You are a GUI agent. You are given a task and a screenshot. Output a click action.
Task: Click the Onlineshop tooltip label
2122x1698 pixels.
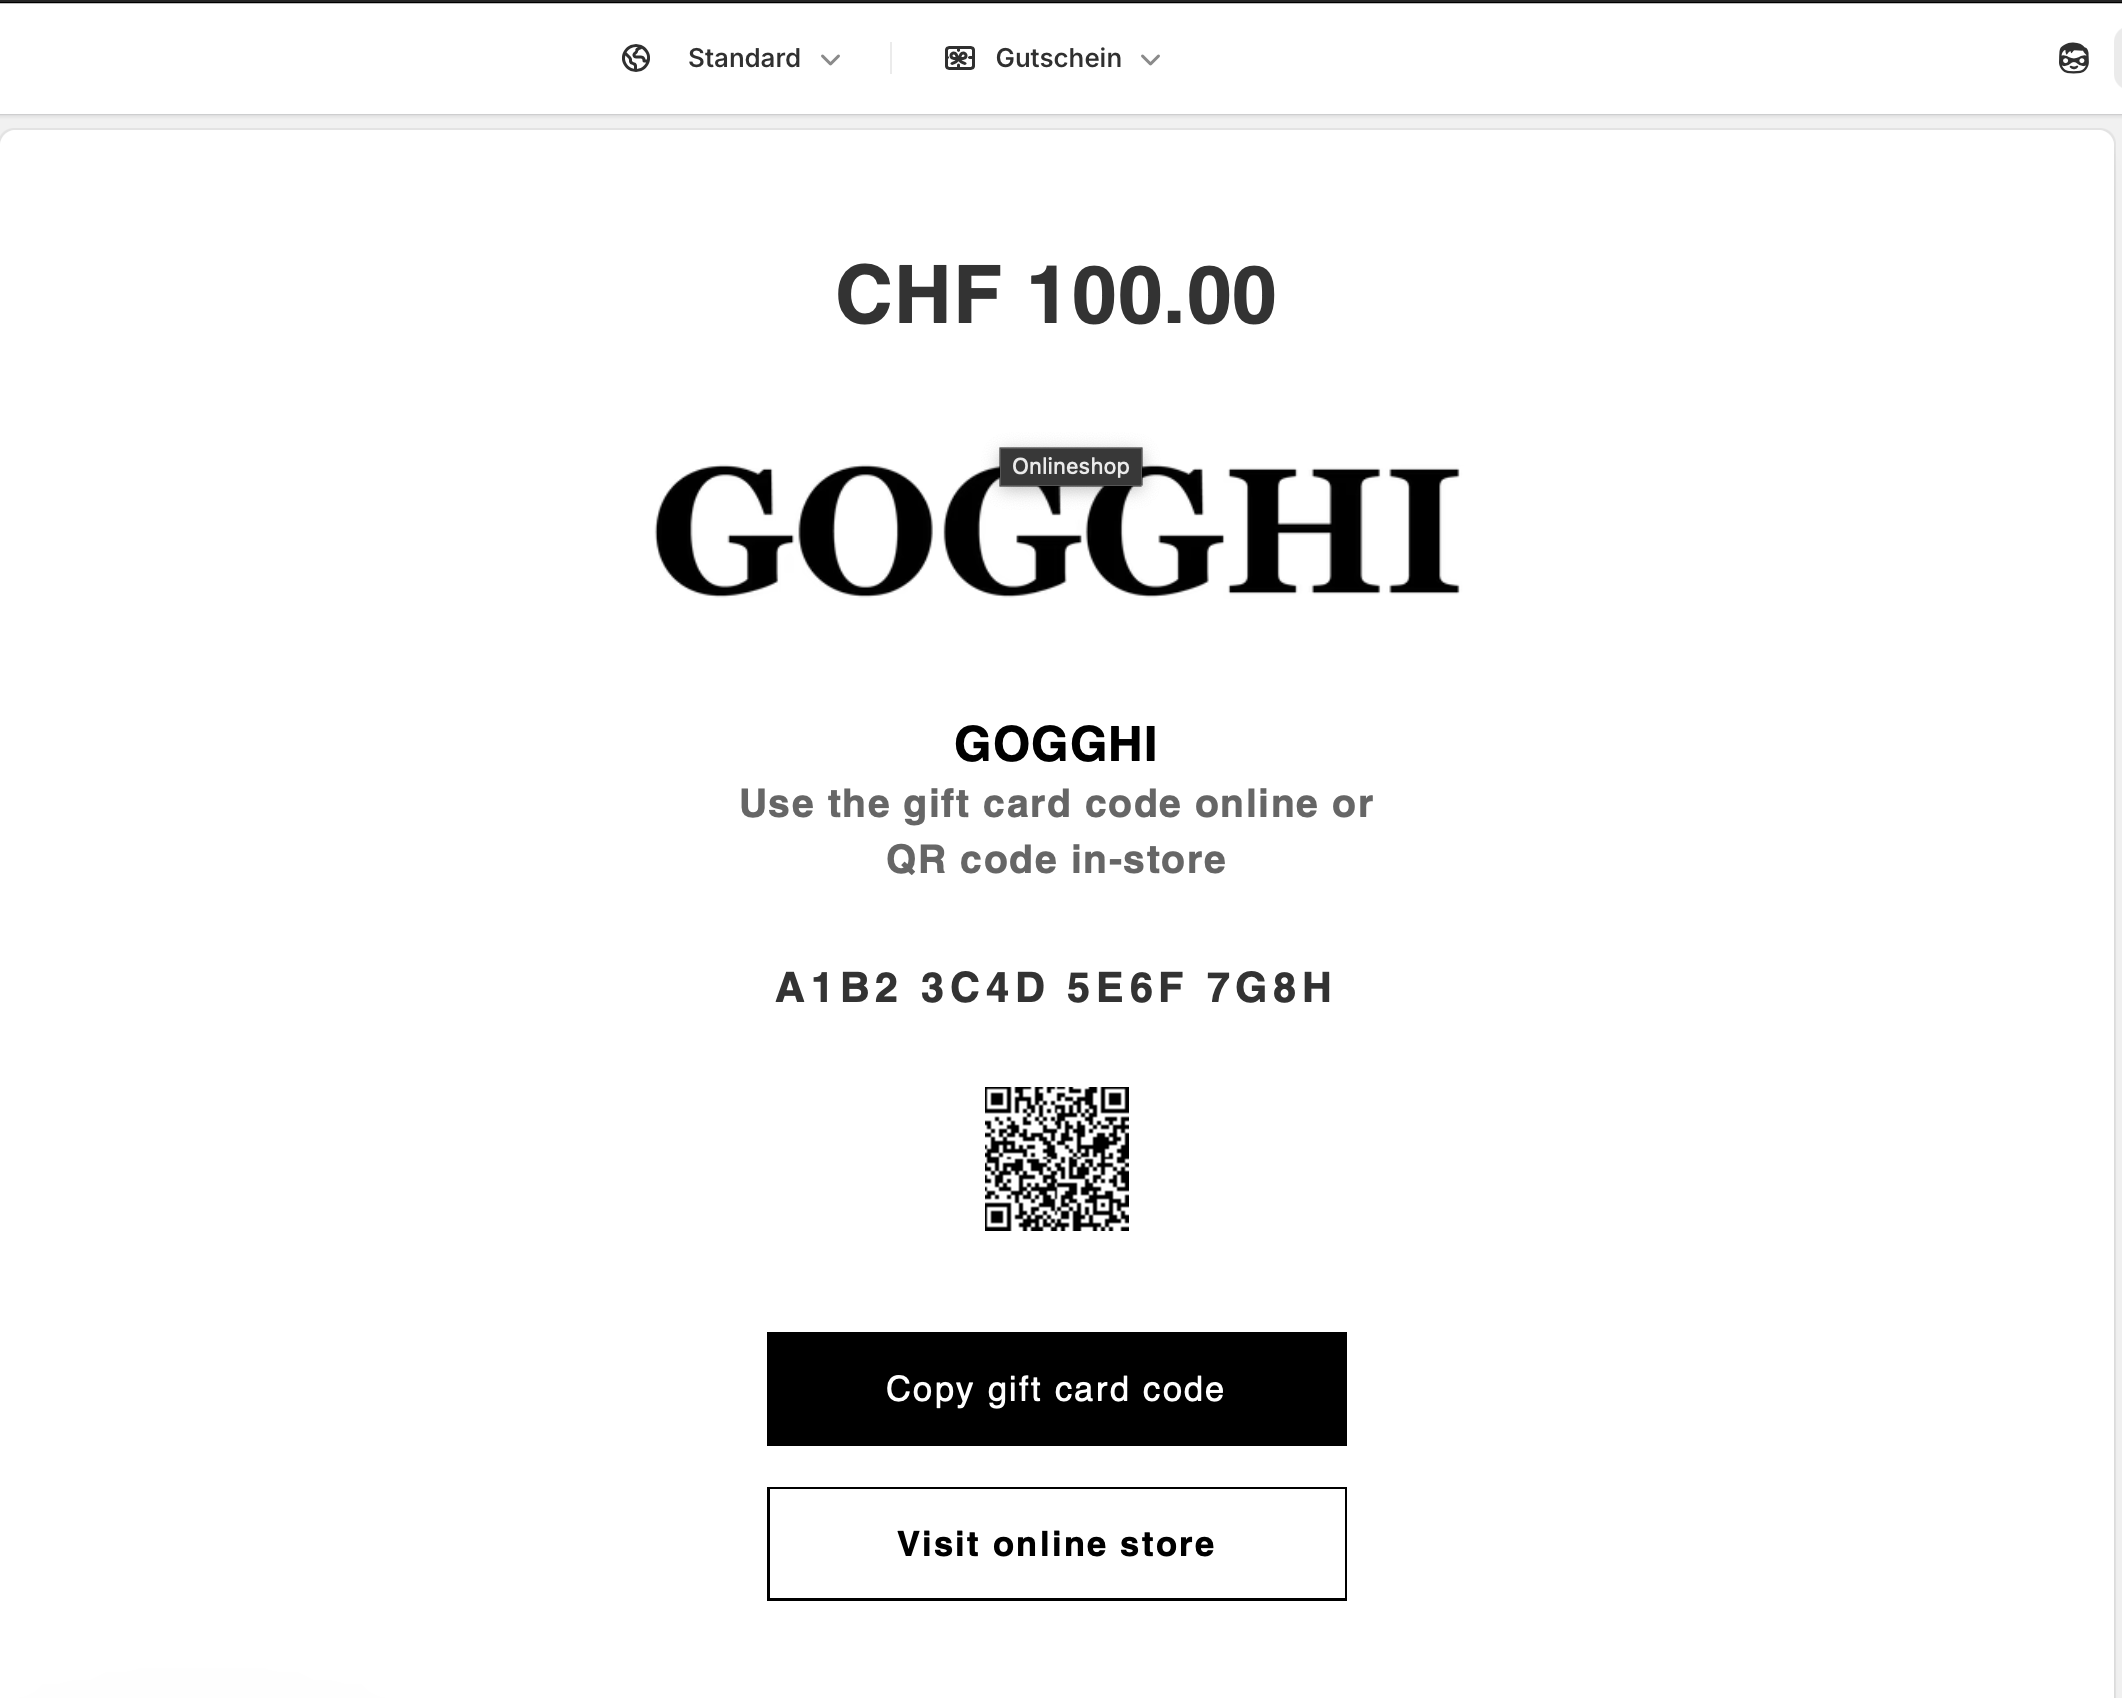(1070, 466)
